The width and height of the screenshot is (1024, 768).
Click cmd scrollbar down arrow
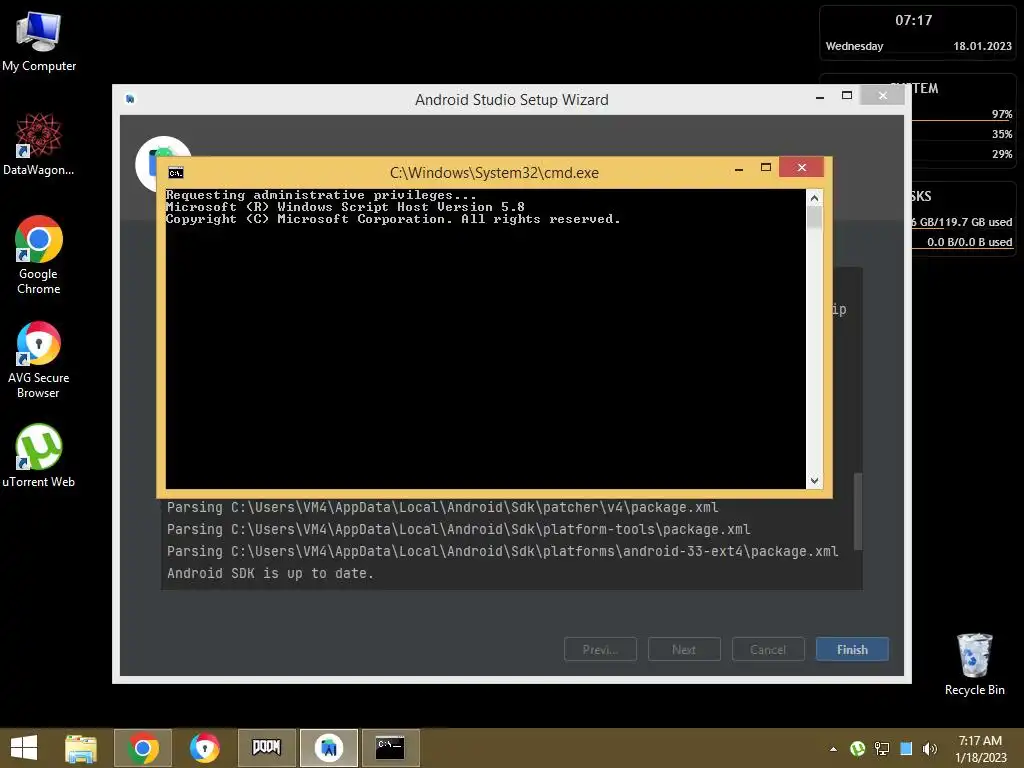click(x=814, y=481)
